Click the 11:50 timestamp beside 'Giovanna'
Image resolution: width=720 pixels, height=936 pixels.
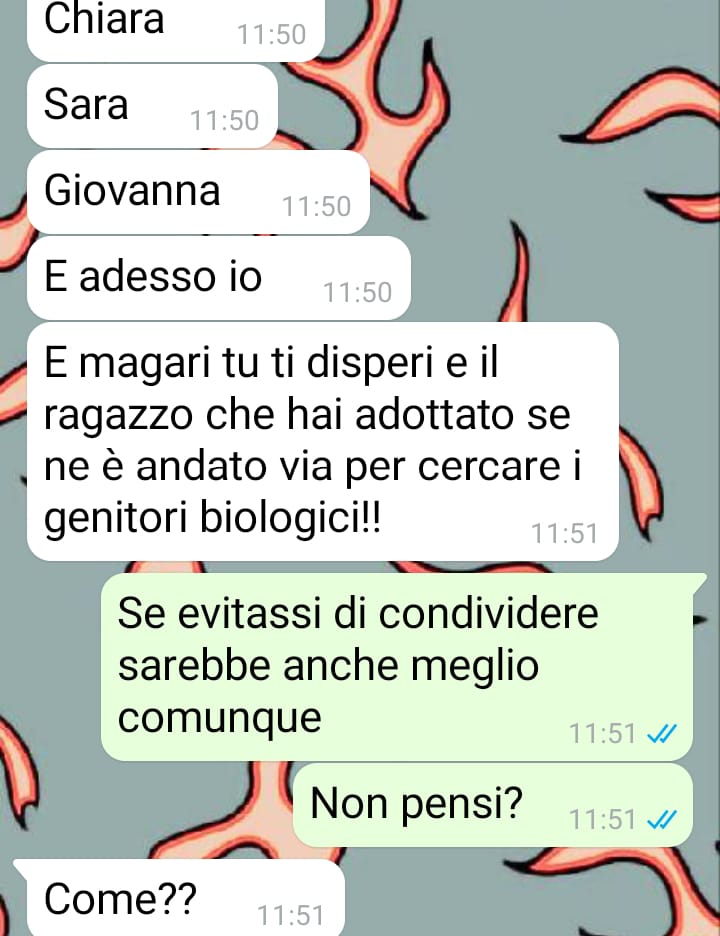coord(316,207)
